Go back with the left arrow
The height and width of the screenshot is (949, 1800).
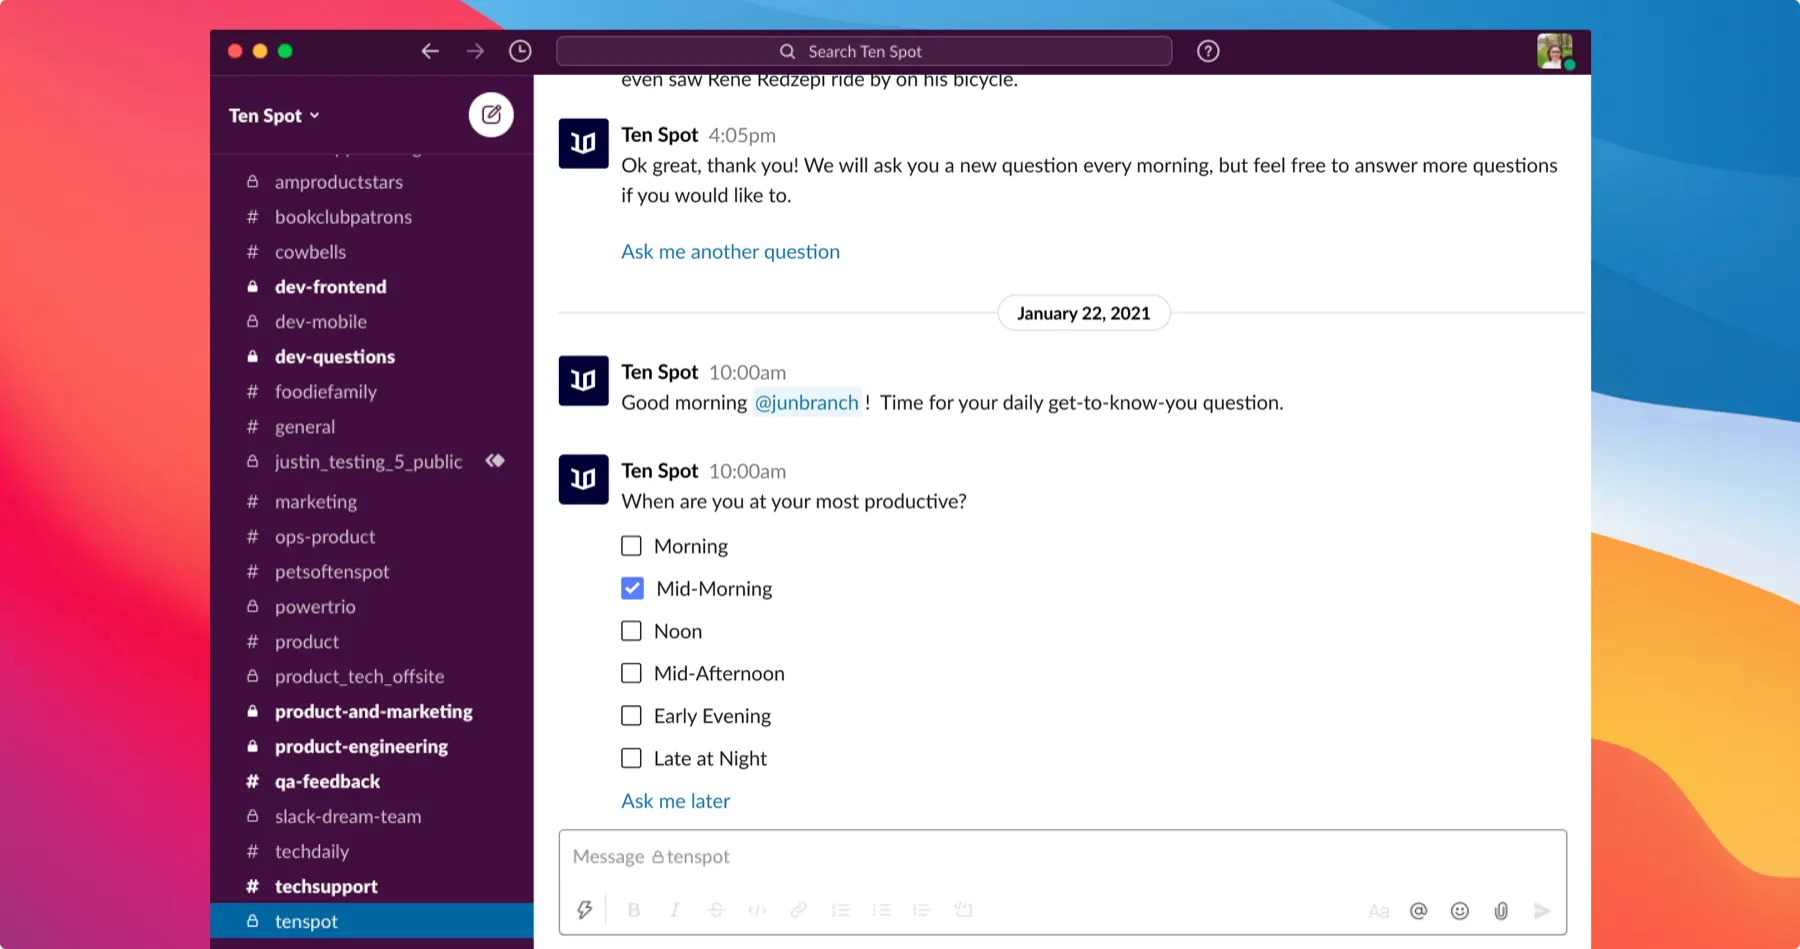coord(430,51)
